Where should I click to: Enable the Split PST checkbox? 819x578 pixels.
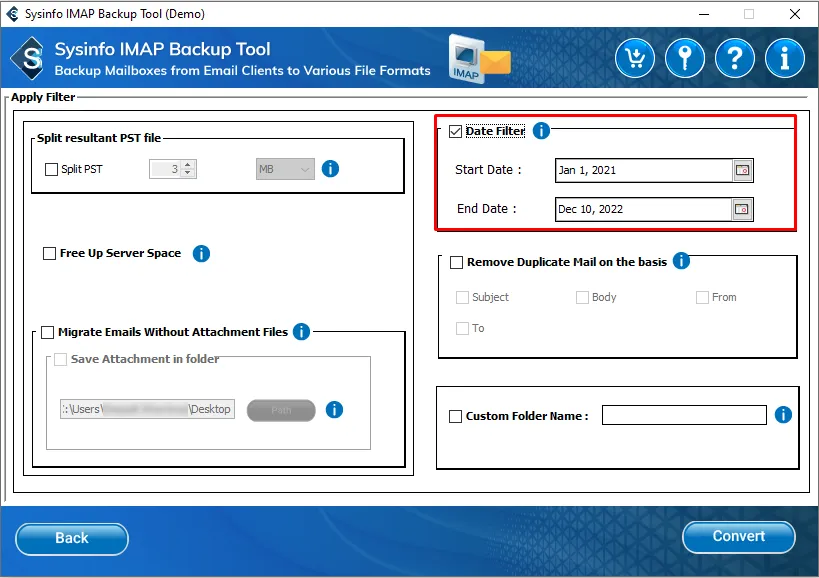51,169
